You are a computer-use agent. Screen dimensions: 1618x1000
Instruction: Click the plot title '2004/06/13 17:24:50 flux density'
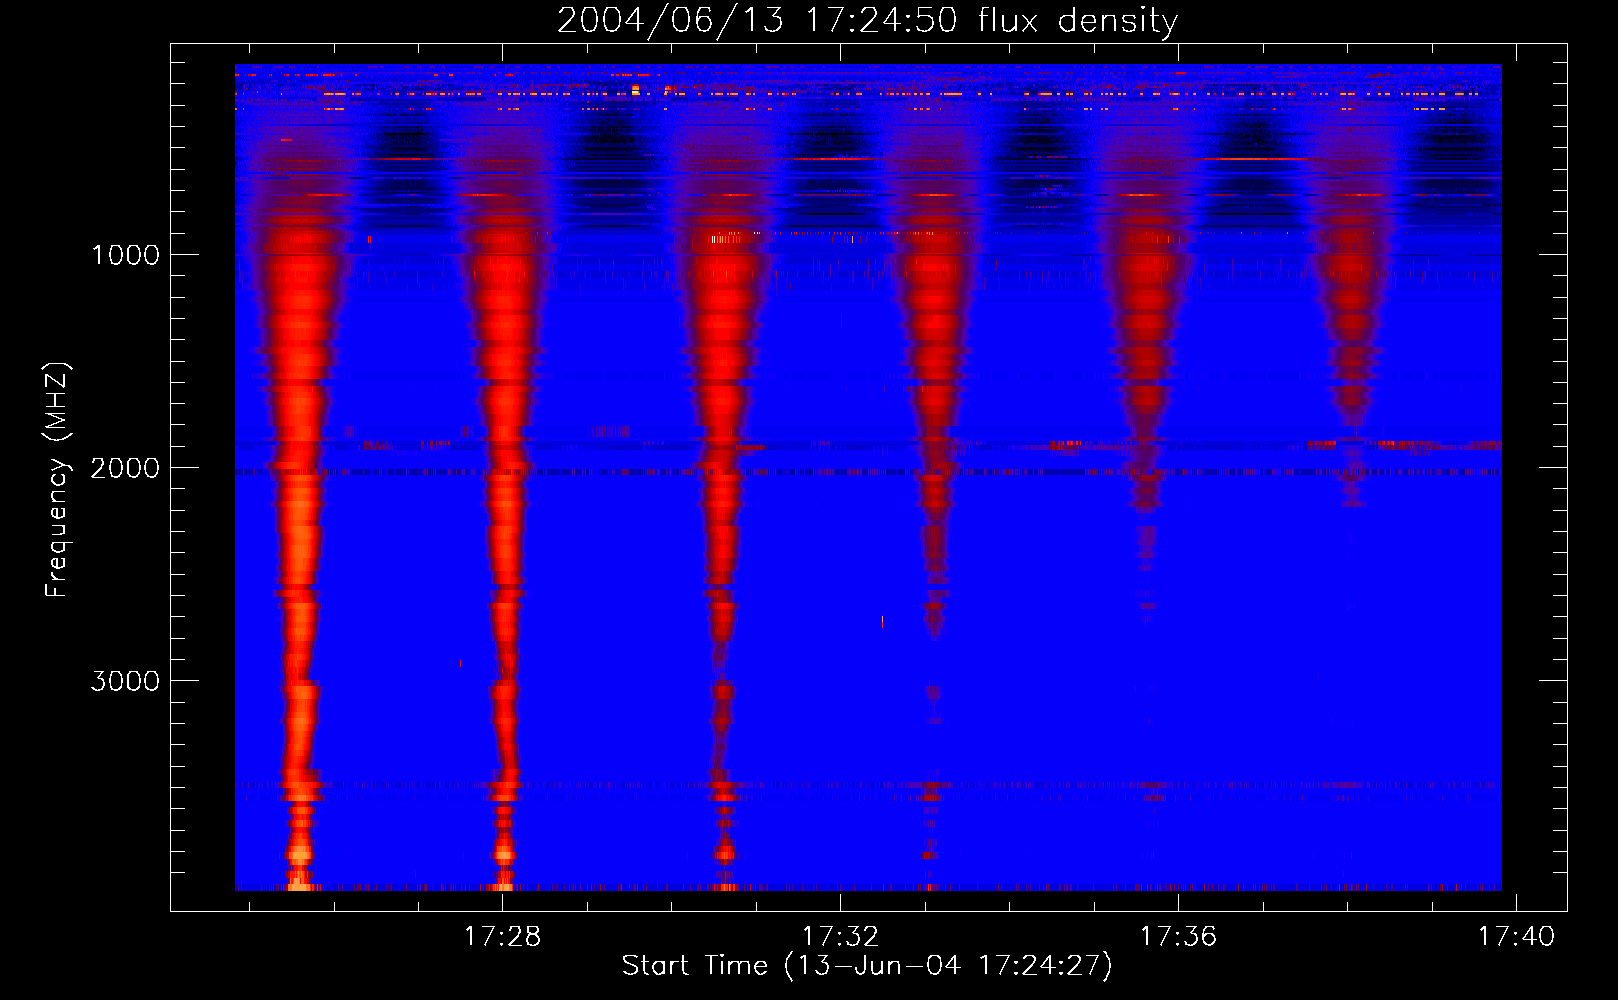click(x=867, y=21)
